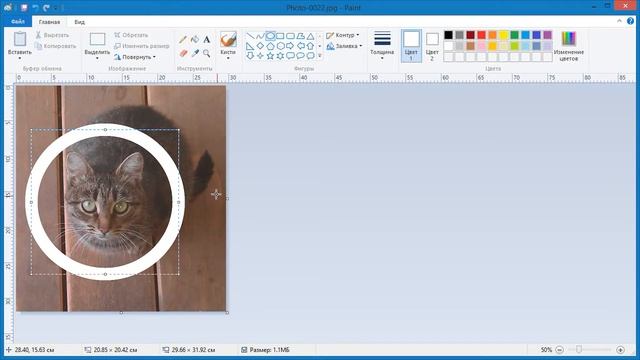Choose the Rounded rectangle shape
This screenshot has height=360, width=640.
(x=291, y=36)
